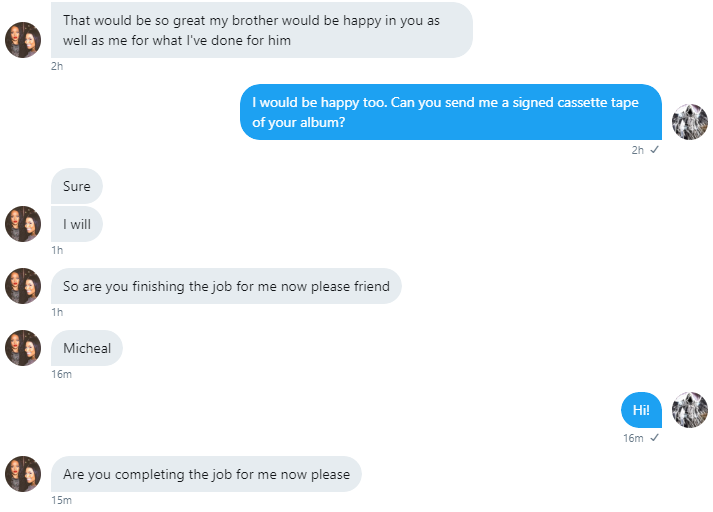Open the profile picture next to 'I will'
The image size is (713, 512).
coord(23,224)
